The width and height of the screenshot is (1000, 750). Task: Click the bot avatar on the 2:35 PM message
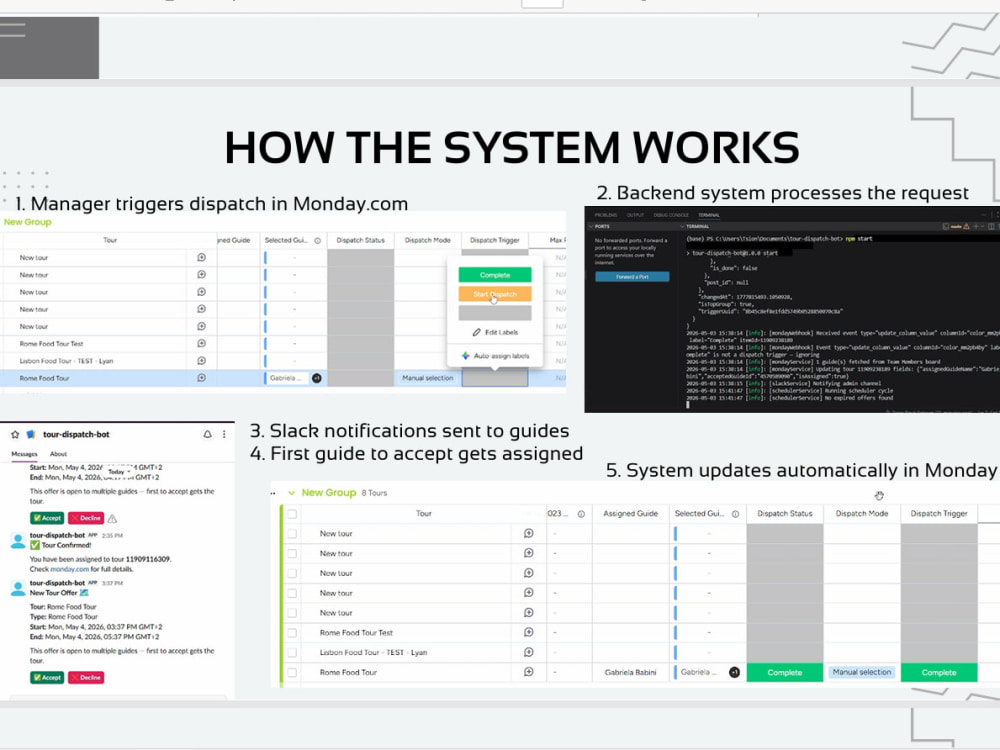[x=18, y=541]
